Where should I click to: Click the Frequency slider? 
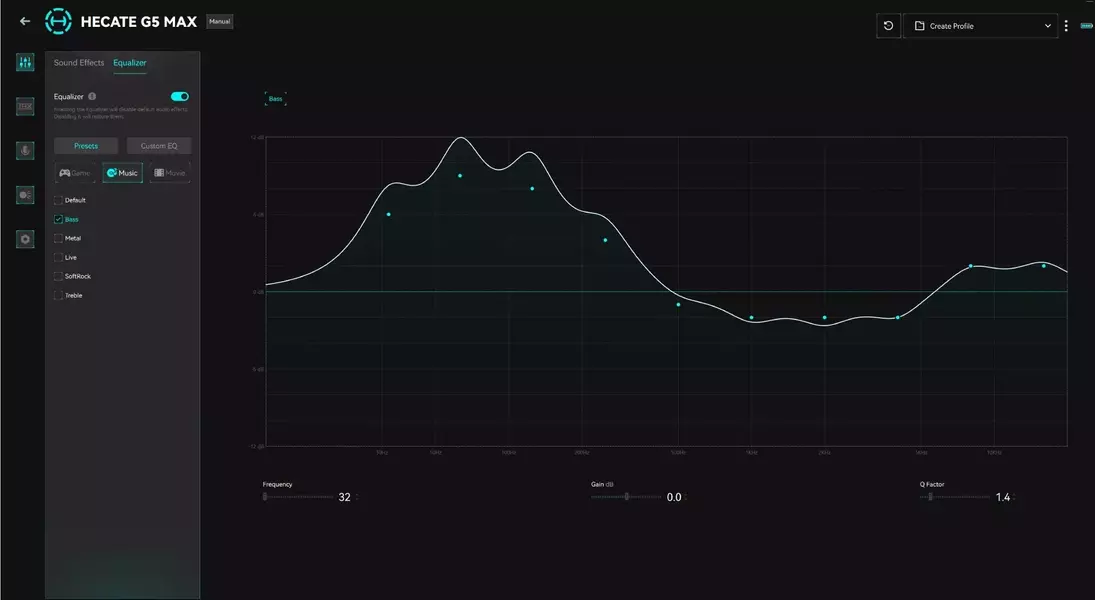[299, 497]
